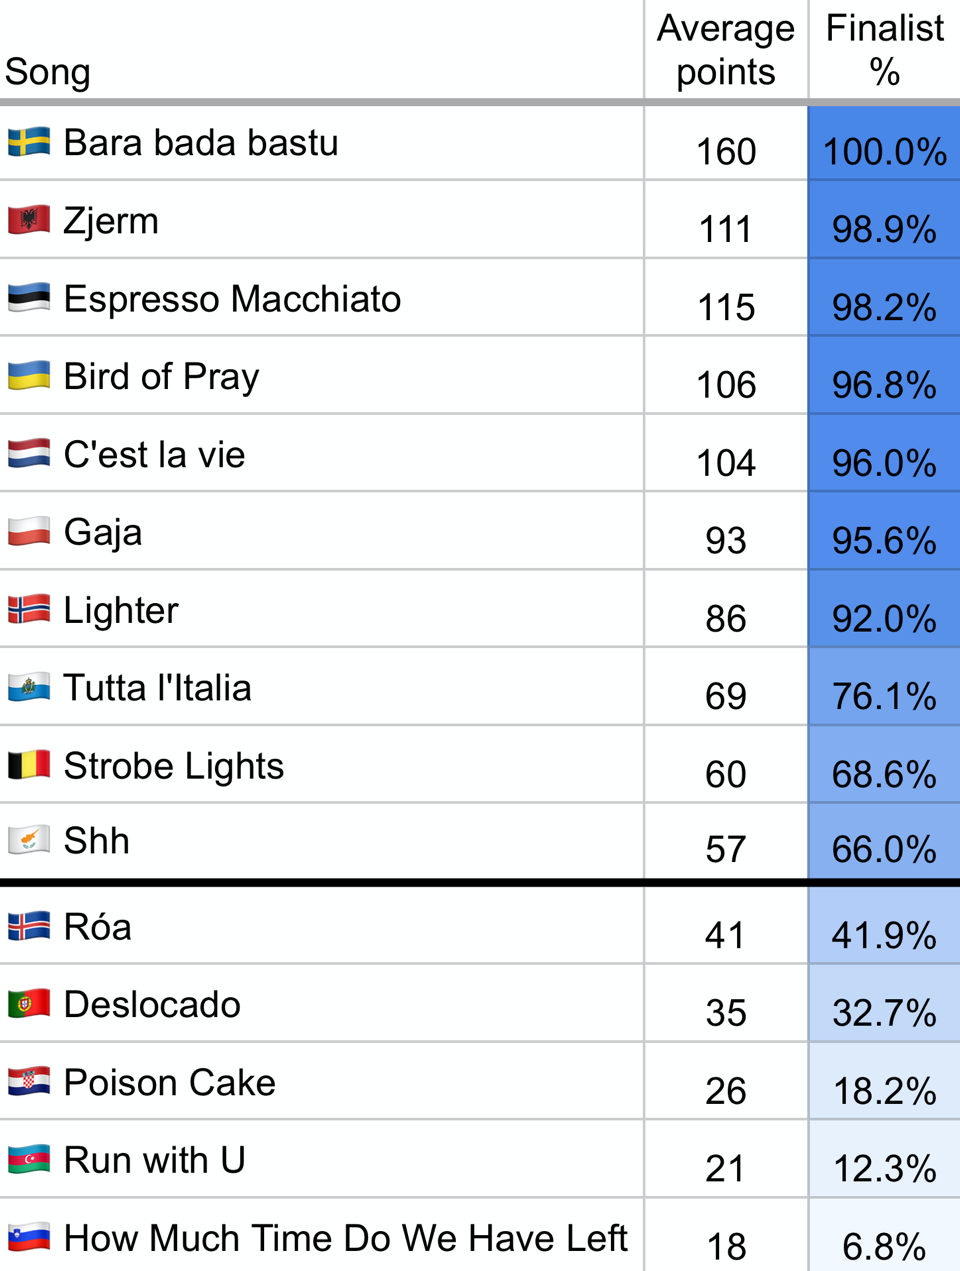
Task: Click the Average points column header
Action: click(726, 50)
